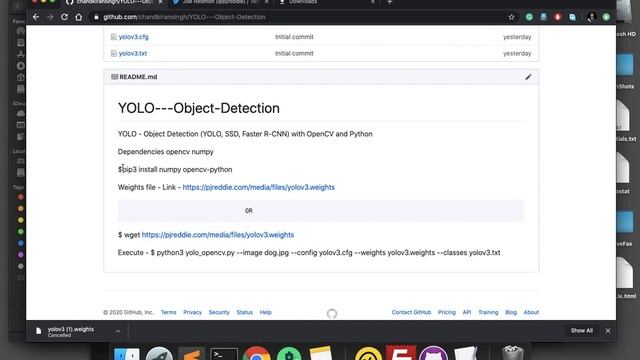Open the API footer link
640x360 pixels.
467,312
